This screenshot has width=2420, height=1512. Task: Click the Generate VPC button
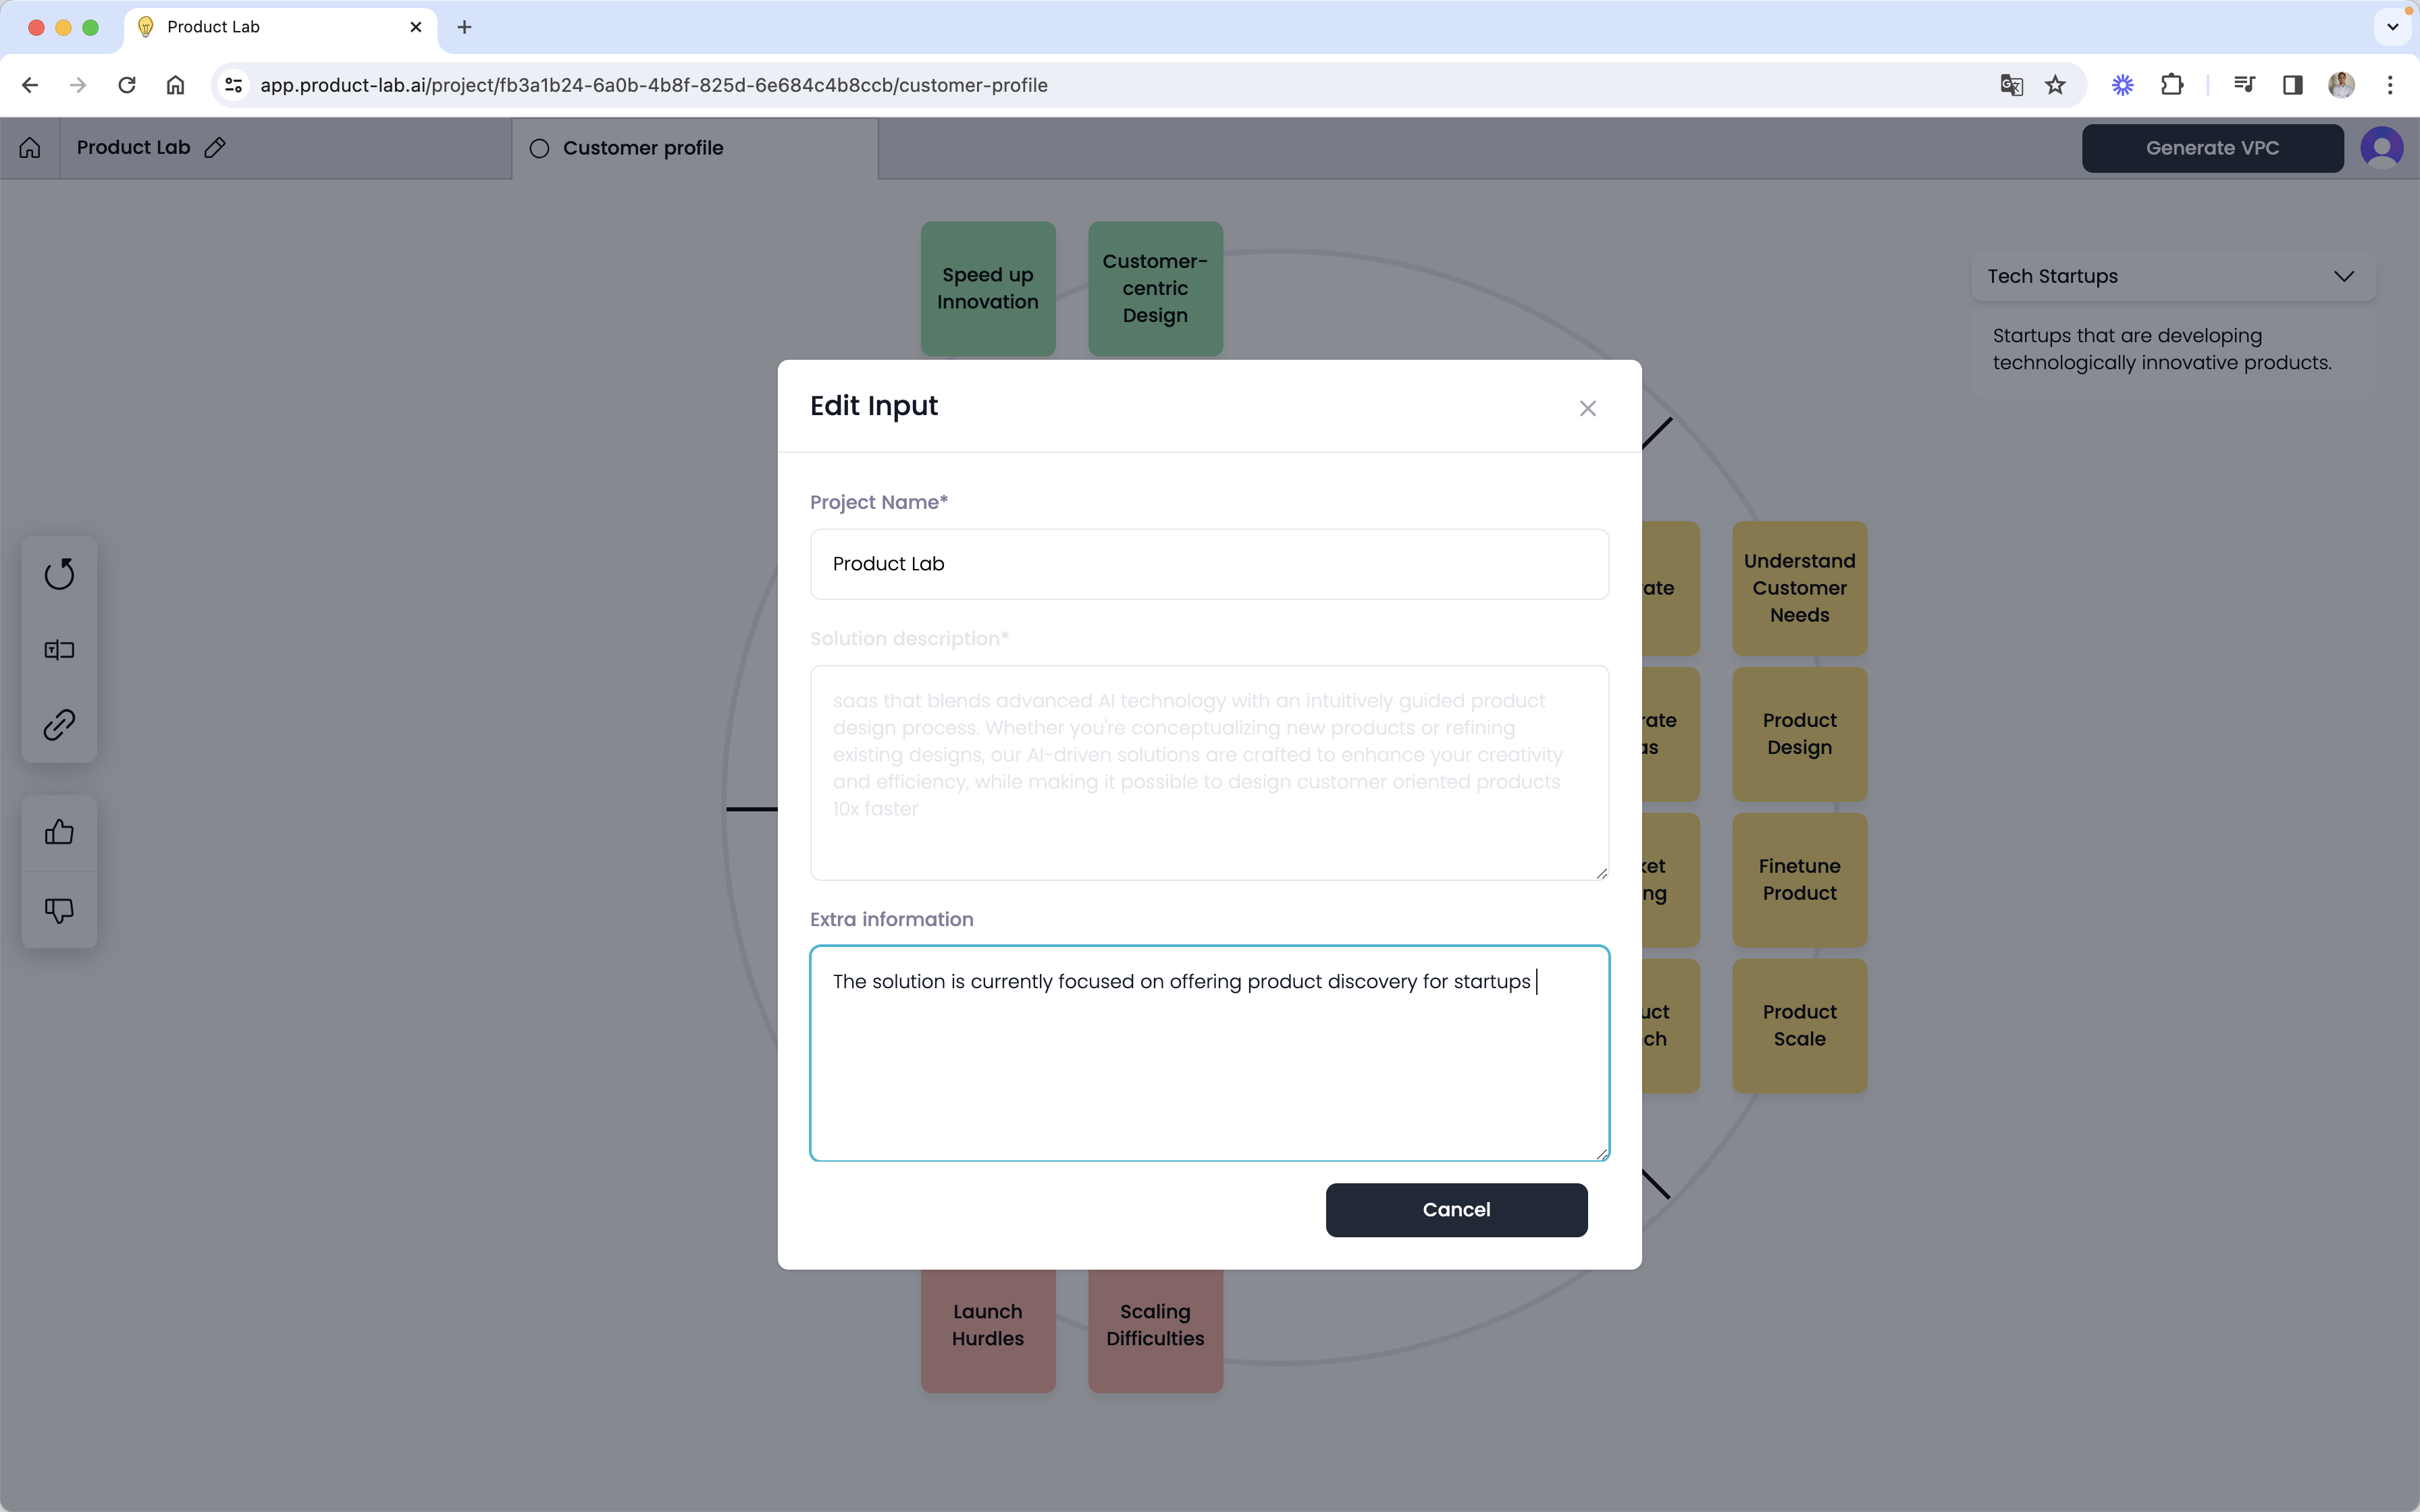pyautogui.click(x=2211, y=148)
